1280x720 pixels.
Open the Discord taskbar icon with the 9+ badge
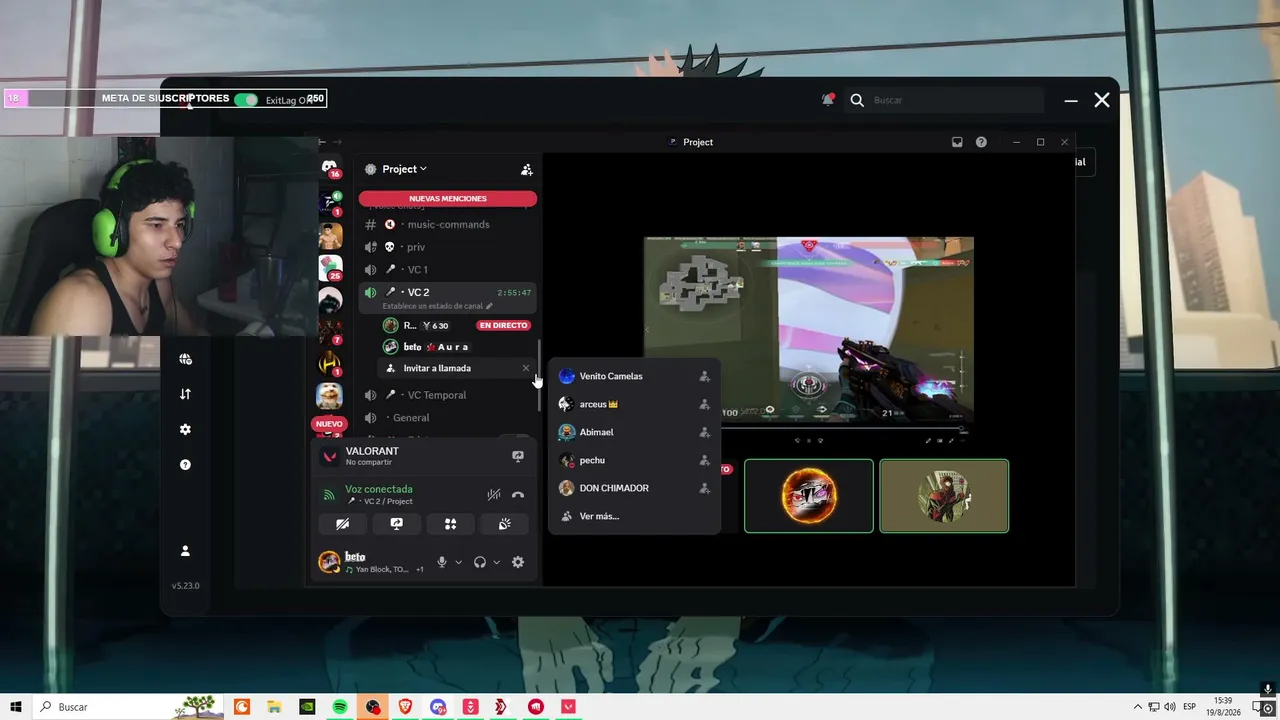tap(438, 707)
